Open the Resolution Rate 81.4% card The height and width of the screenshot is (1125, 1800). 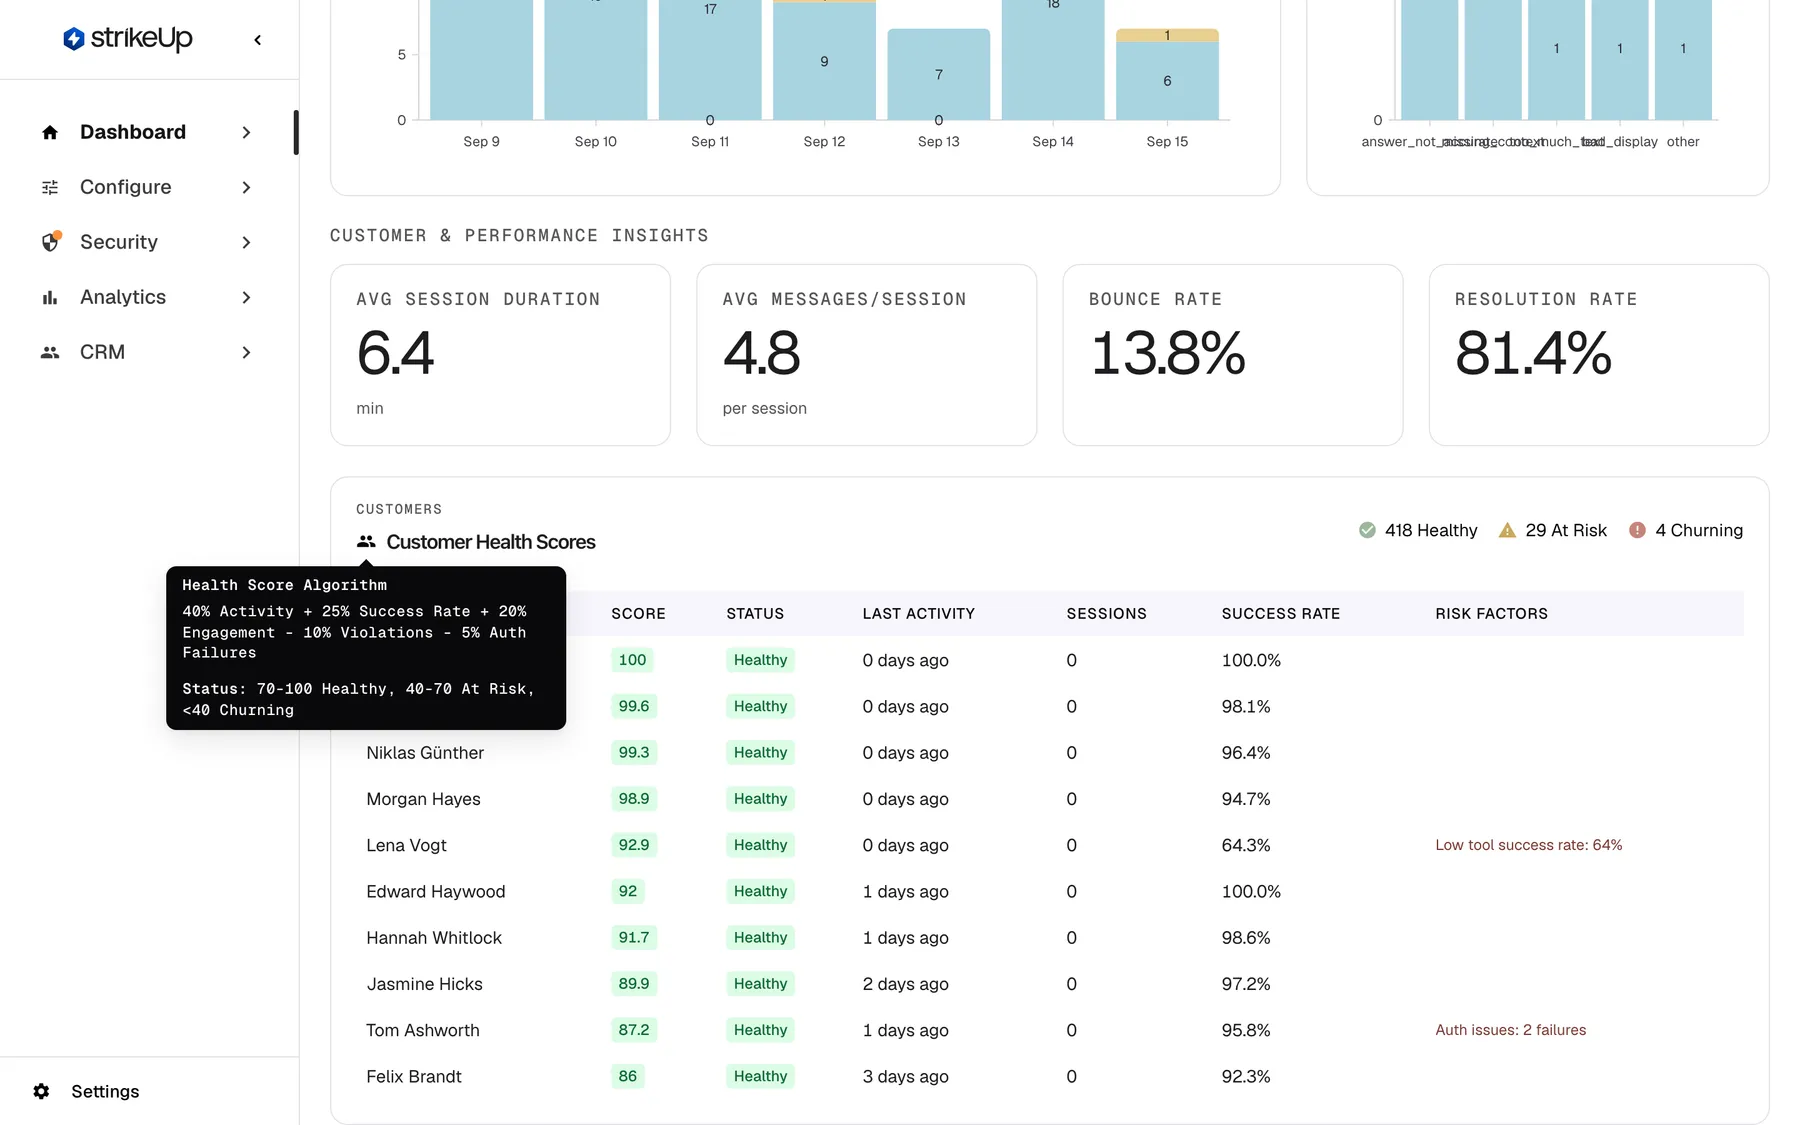(x=1598, y=355)
